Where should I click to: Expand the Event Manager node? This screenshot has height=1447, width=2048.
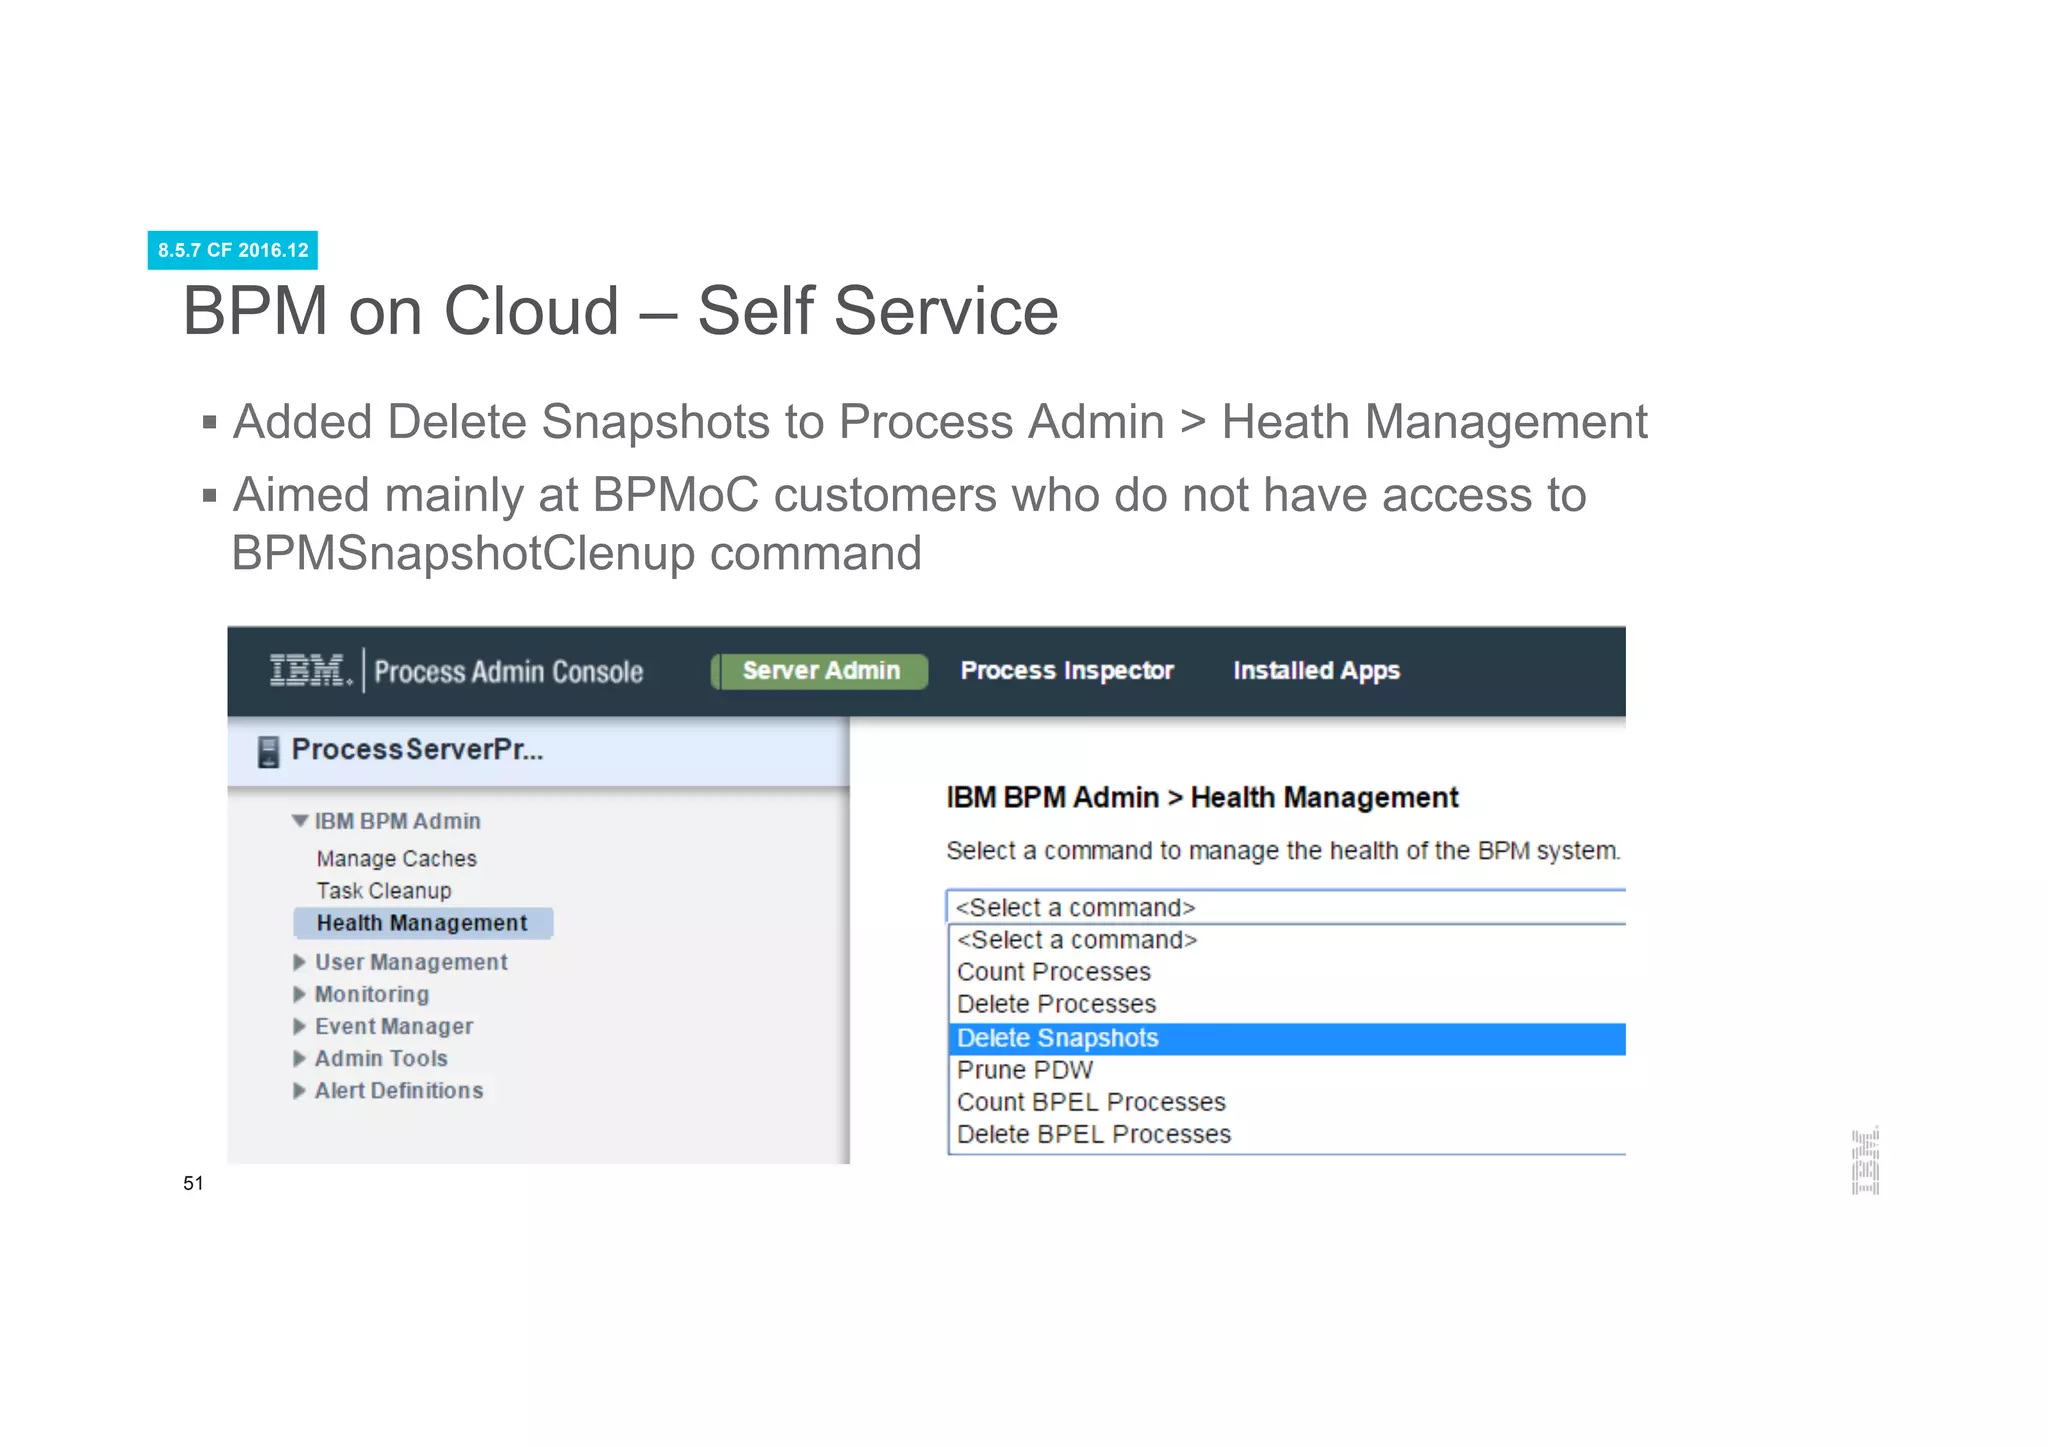(x=299, y=1026)
